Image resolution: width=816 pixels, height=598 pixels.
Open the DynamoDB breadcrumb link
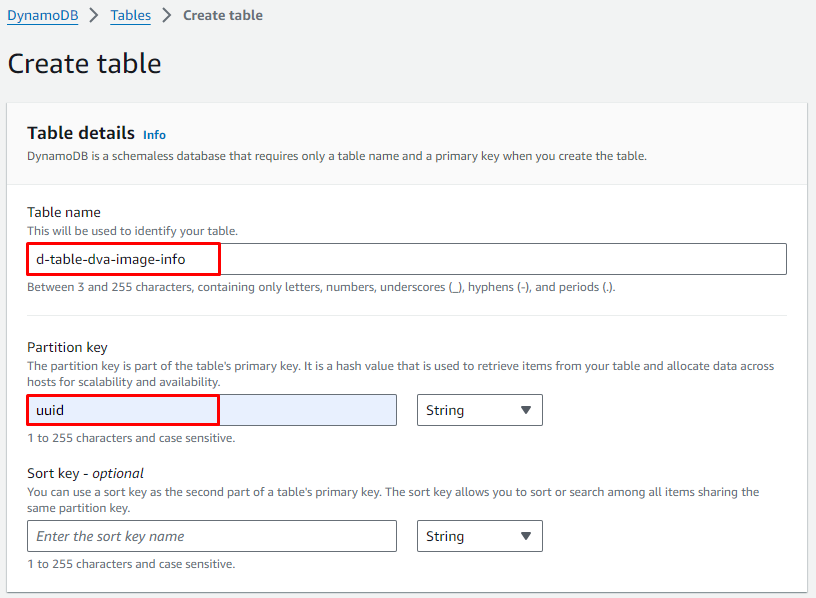[x=40, y=17]
